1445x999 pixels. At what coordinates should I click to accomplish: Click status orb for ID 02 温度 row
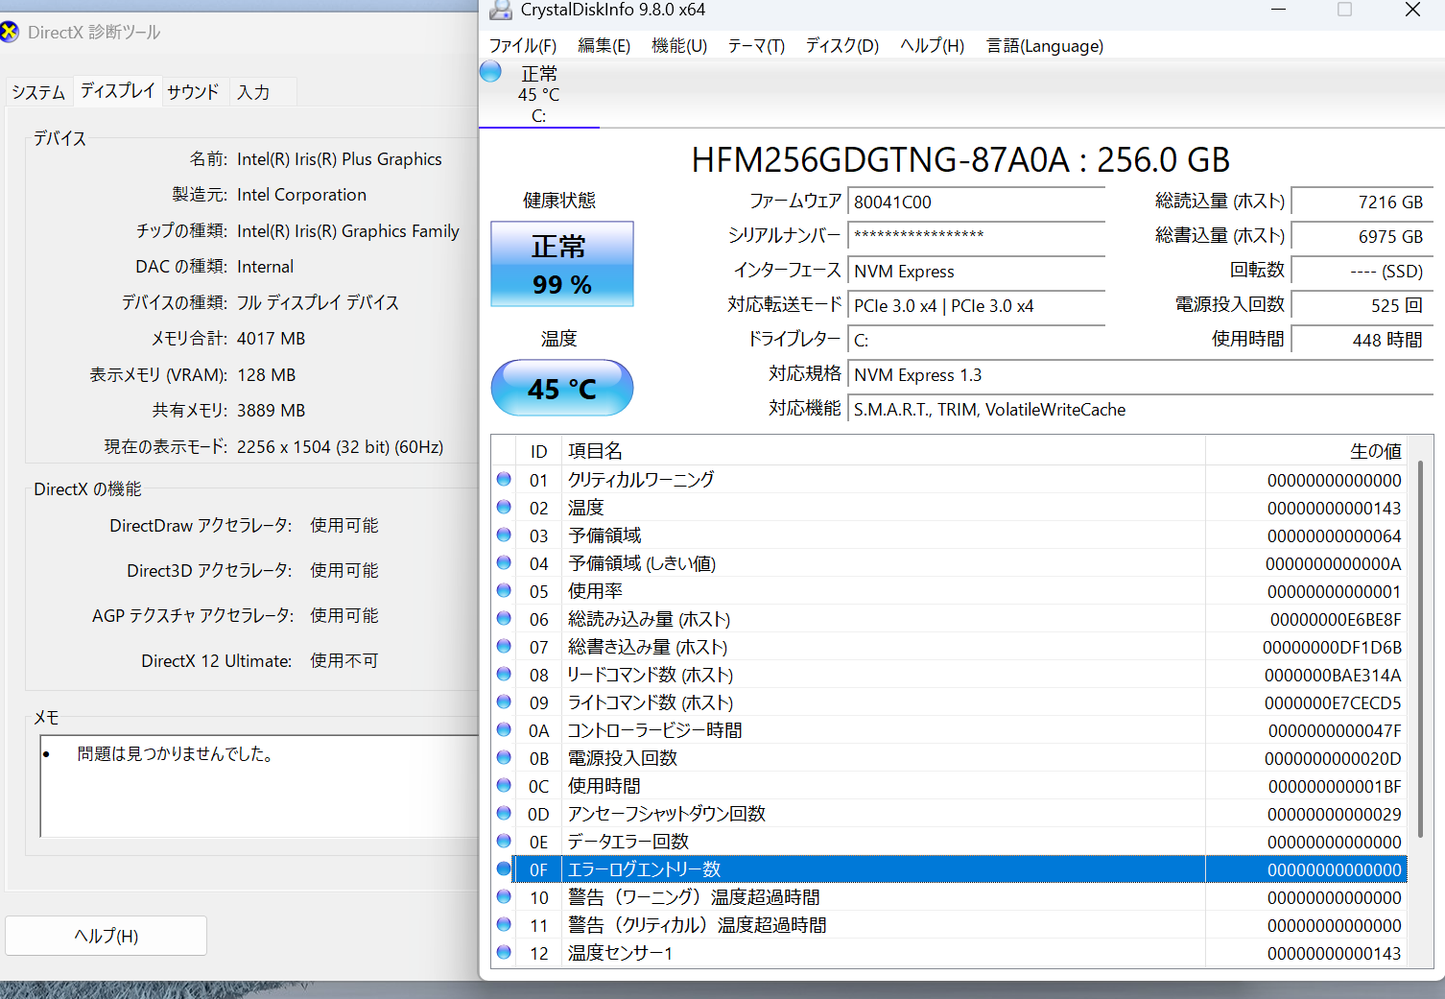tap(504, 507)
